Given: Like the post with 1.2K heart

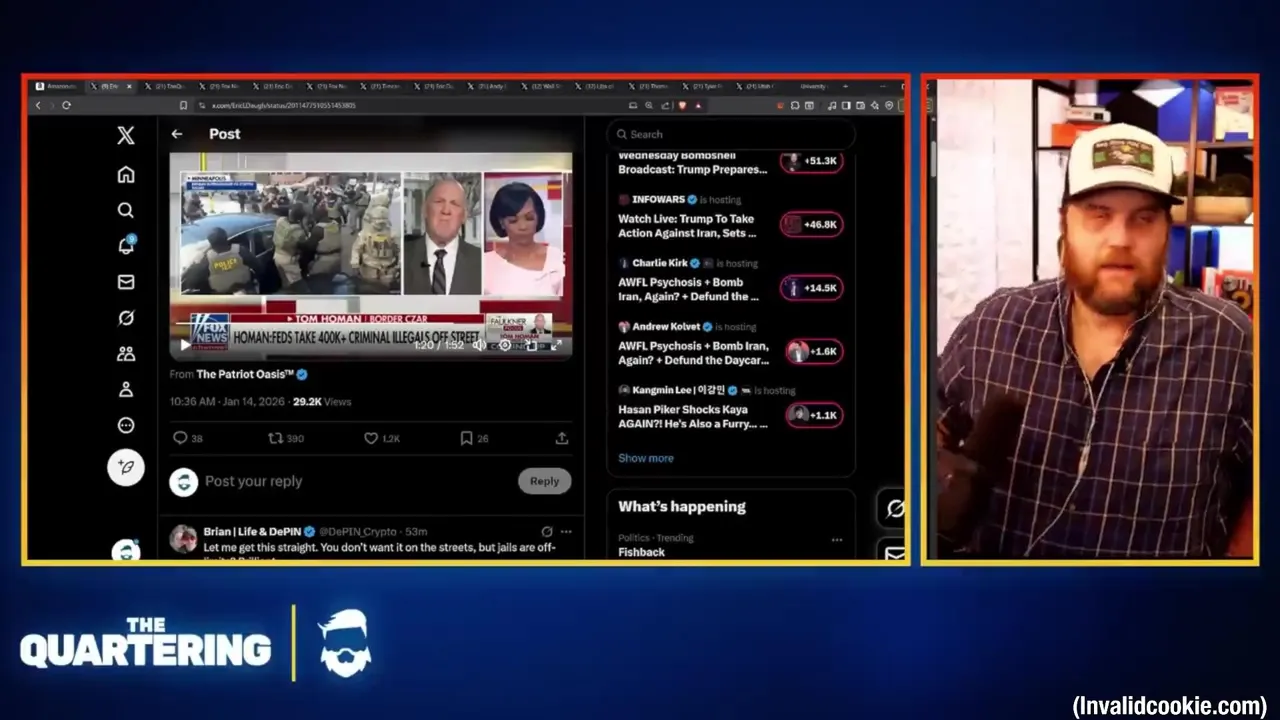Looking at the screenshot, I should coord(370,438).
